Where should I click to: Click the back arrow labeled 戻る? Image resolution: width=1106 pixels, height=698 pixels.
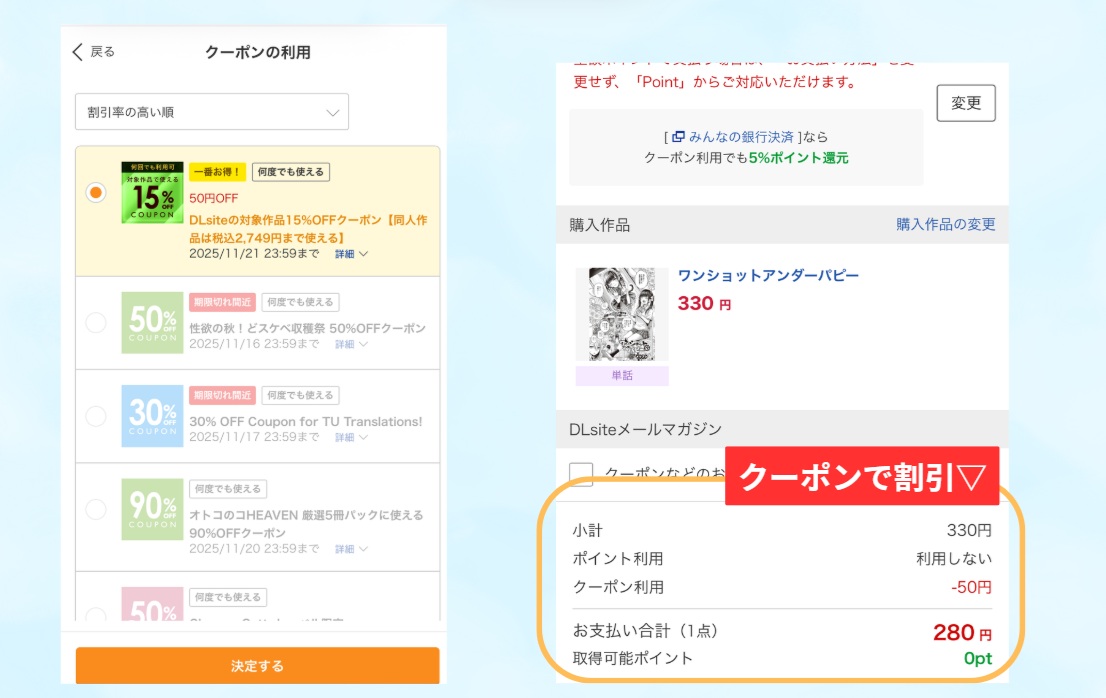[x=93, y=52]
